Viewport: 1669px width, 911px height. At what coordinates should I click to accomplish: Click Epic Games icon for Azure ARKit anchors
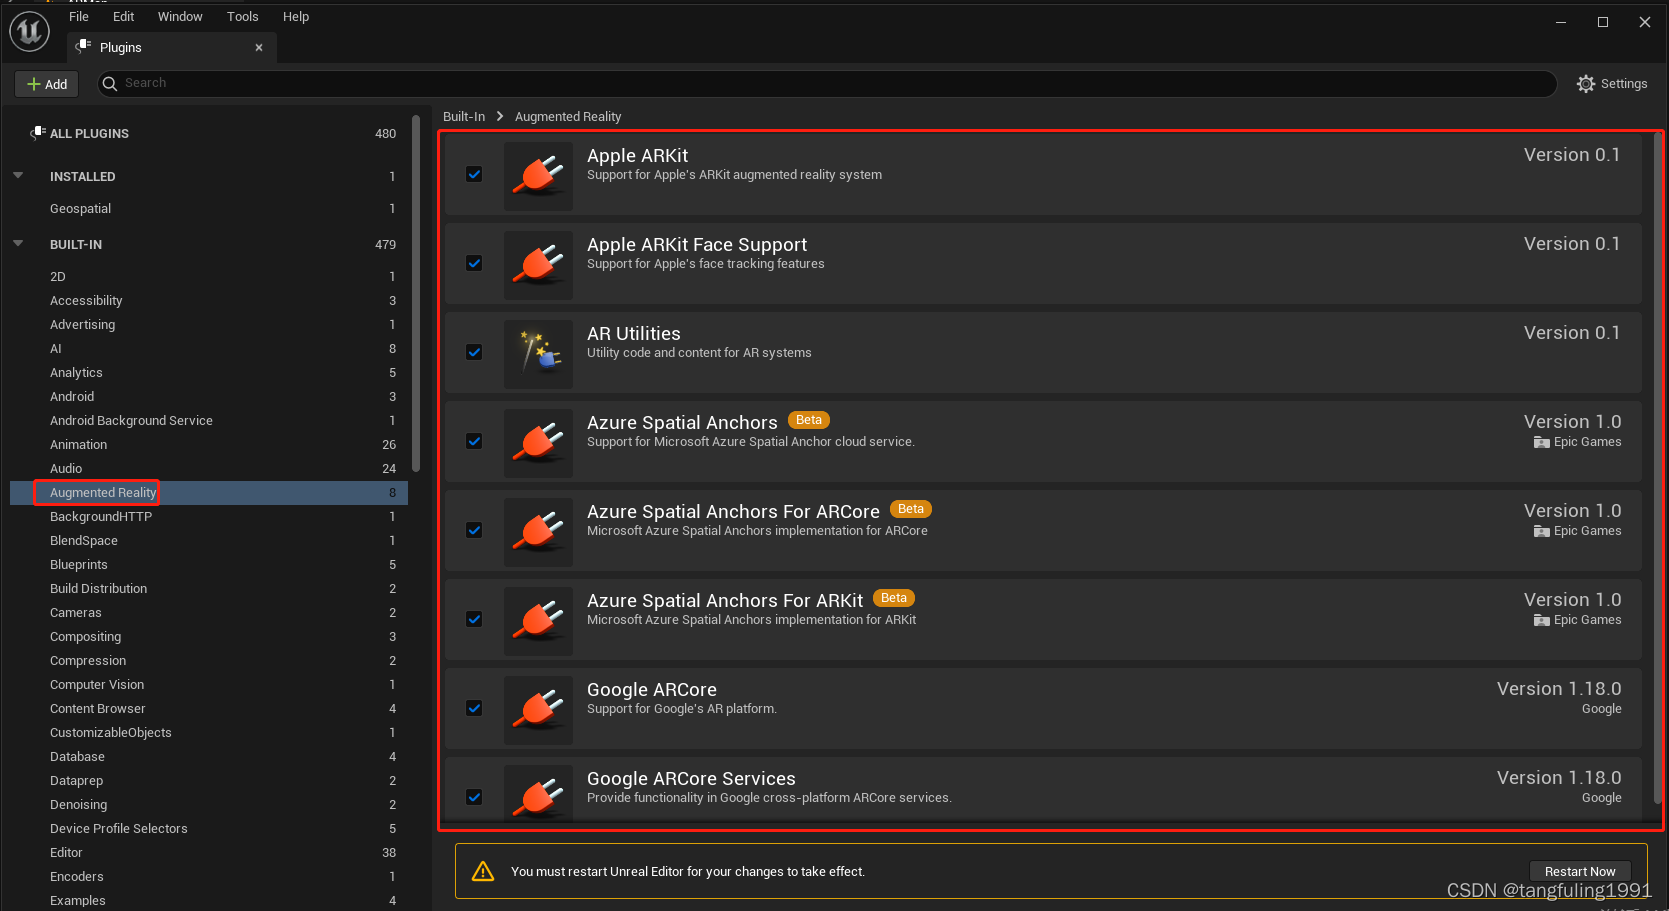coord(1541,620)
